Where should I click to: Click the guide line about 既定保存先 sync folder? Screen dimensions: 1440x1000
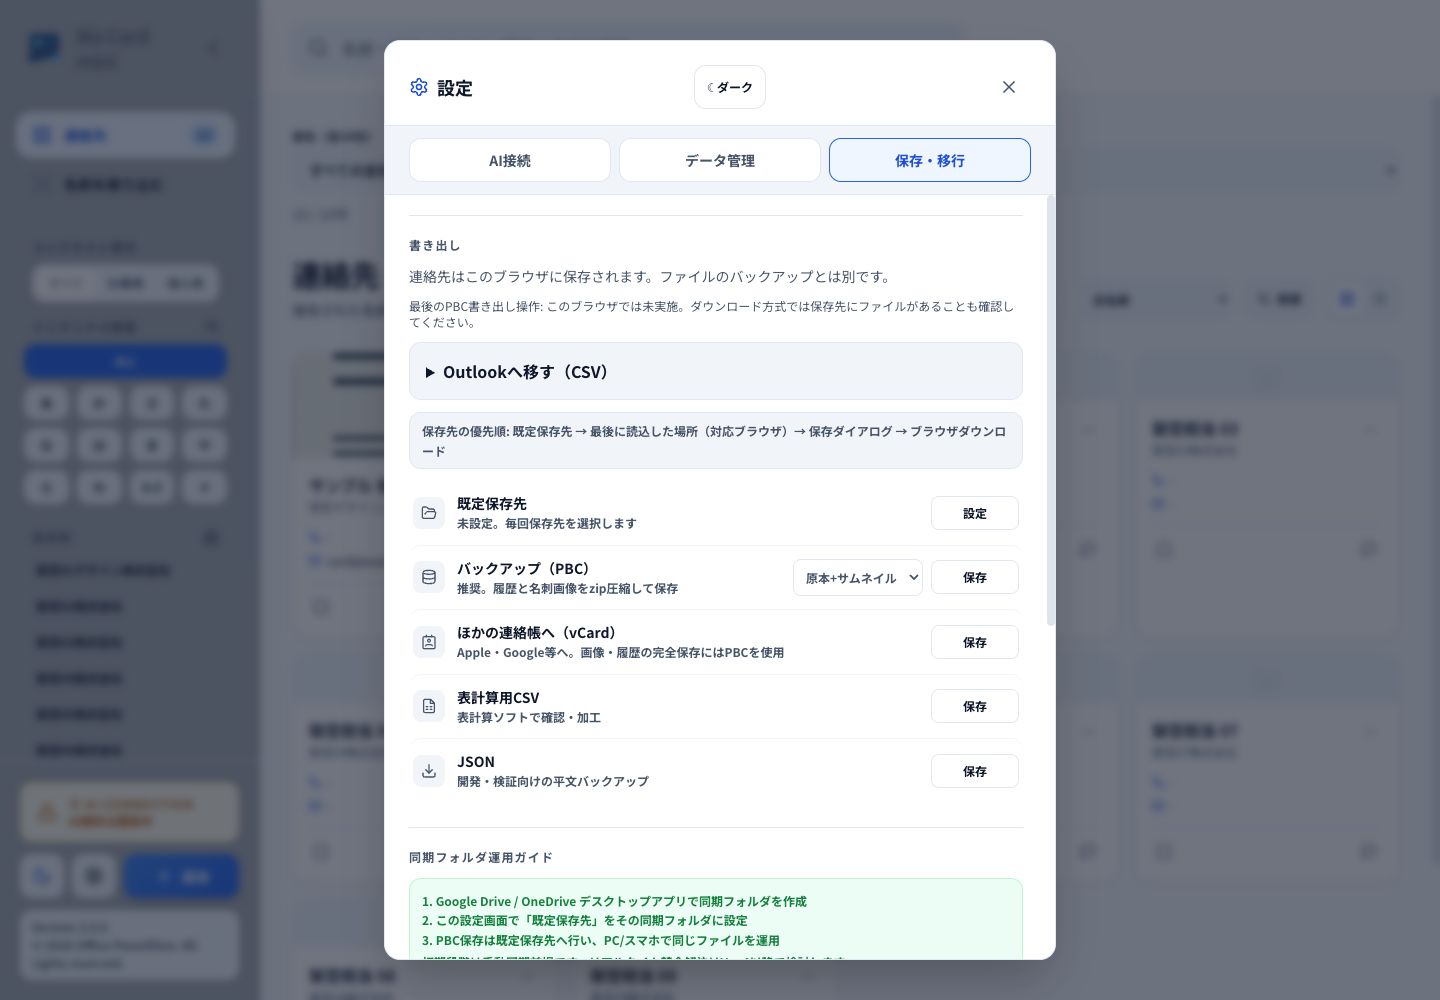[585, 920]
